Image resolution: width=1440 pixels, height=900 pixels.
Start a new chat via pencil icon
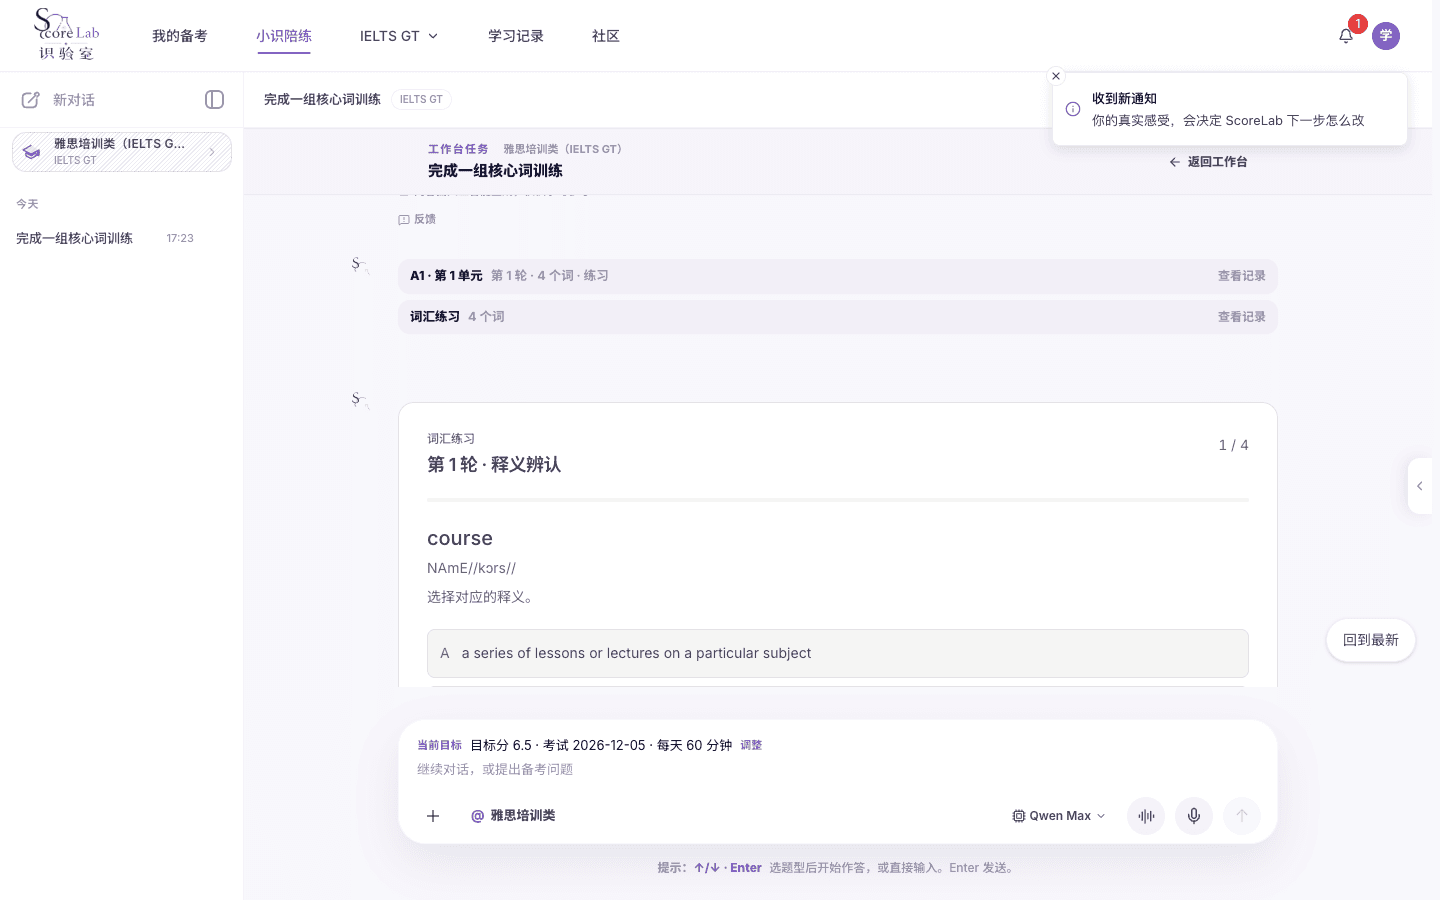click(31, 100)
